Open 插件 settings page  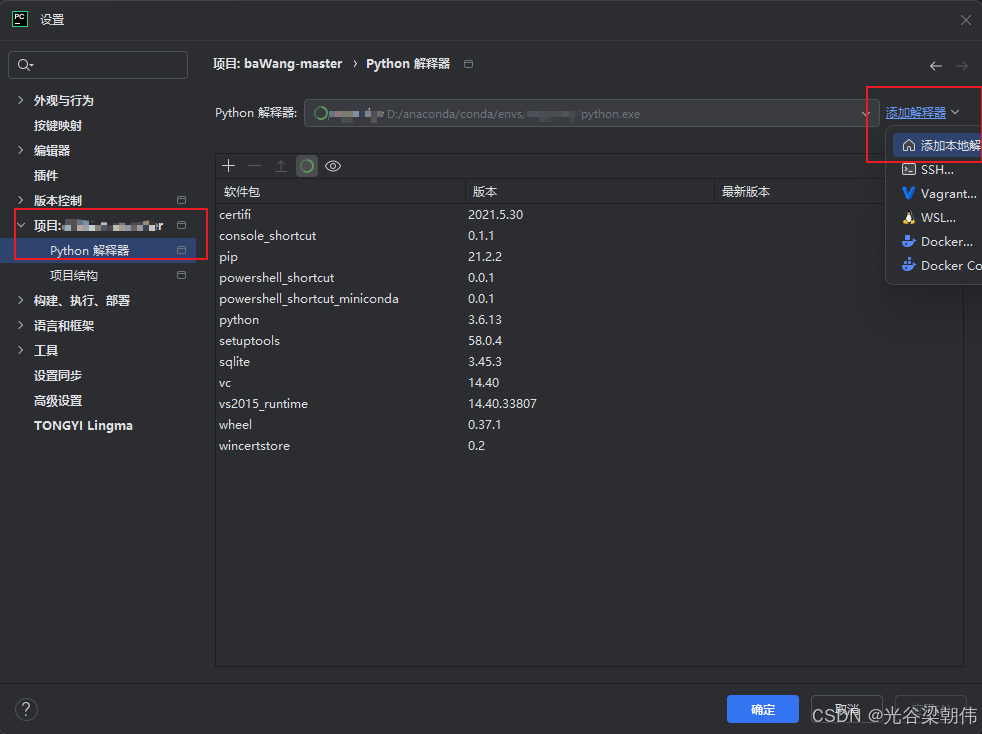46,175
